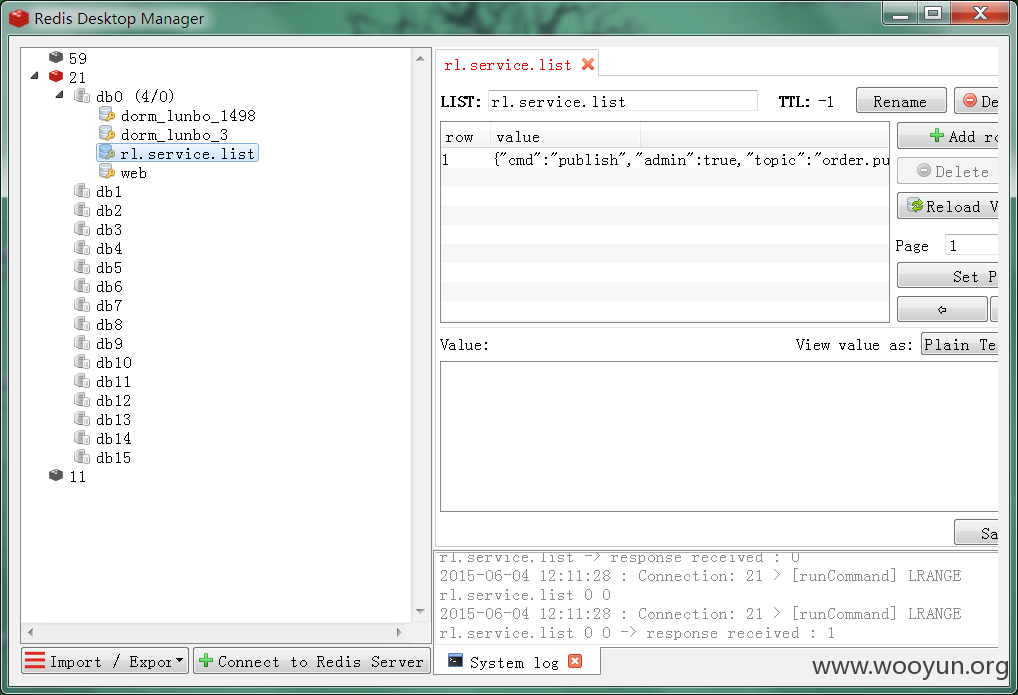Image resolution: width=1018 pixels, height=695 pixels.
Task: Click the database icon beside db1
Action: 82,191
